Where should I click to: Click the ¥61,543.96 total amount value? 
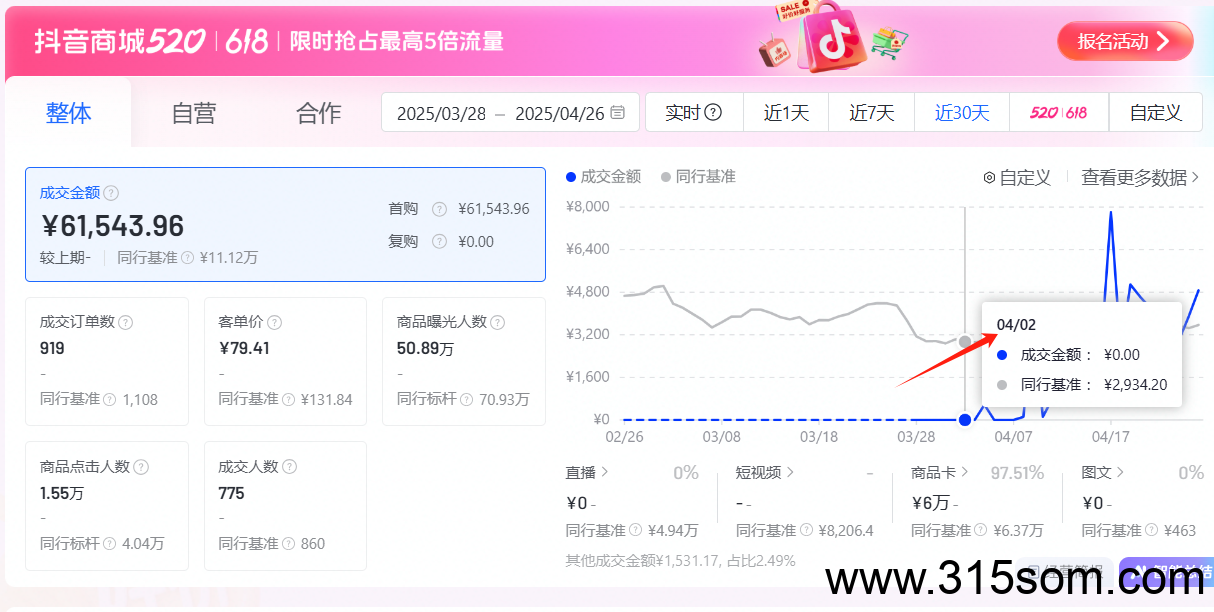pyautogui.click(x=112, y=226)
